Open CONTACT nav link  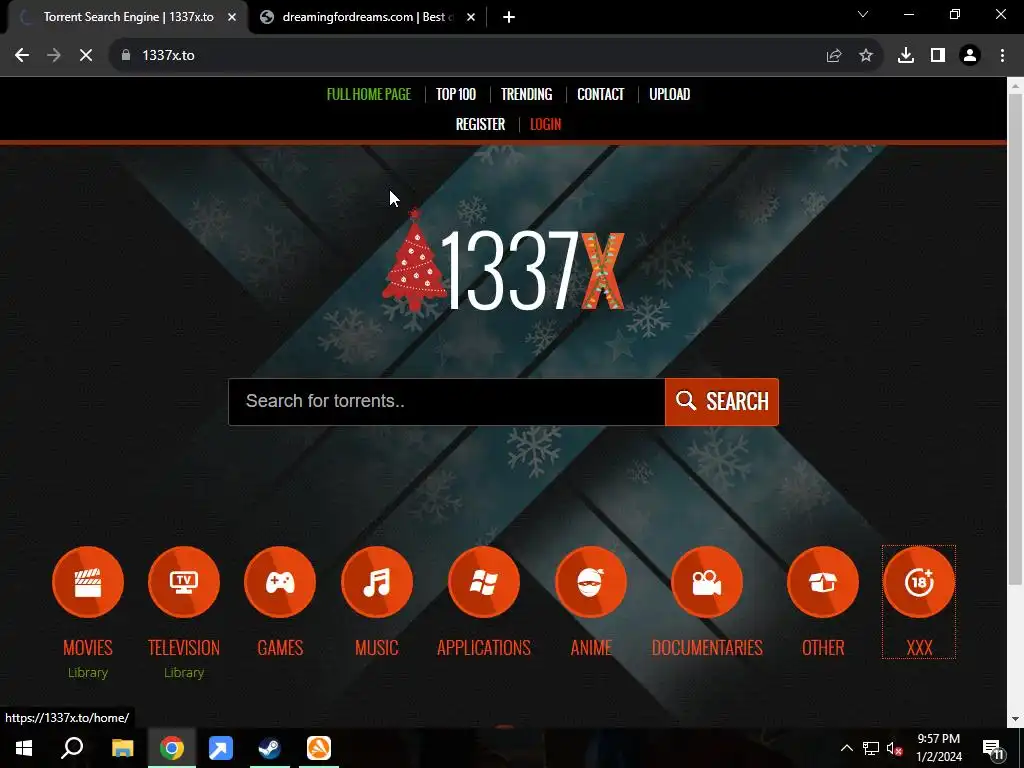point(601,94)
